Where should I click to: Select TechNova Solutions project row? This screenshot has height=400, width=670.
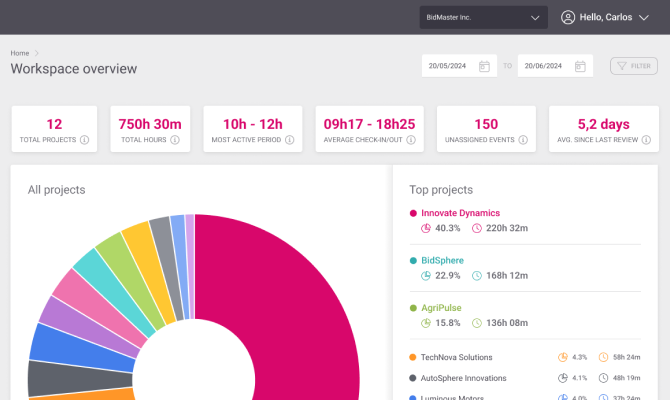(x=525, y=357)
